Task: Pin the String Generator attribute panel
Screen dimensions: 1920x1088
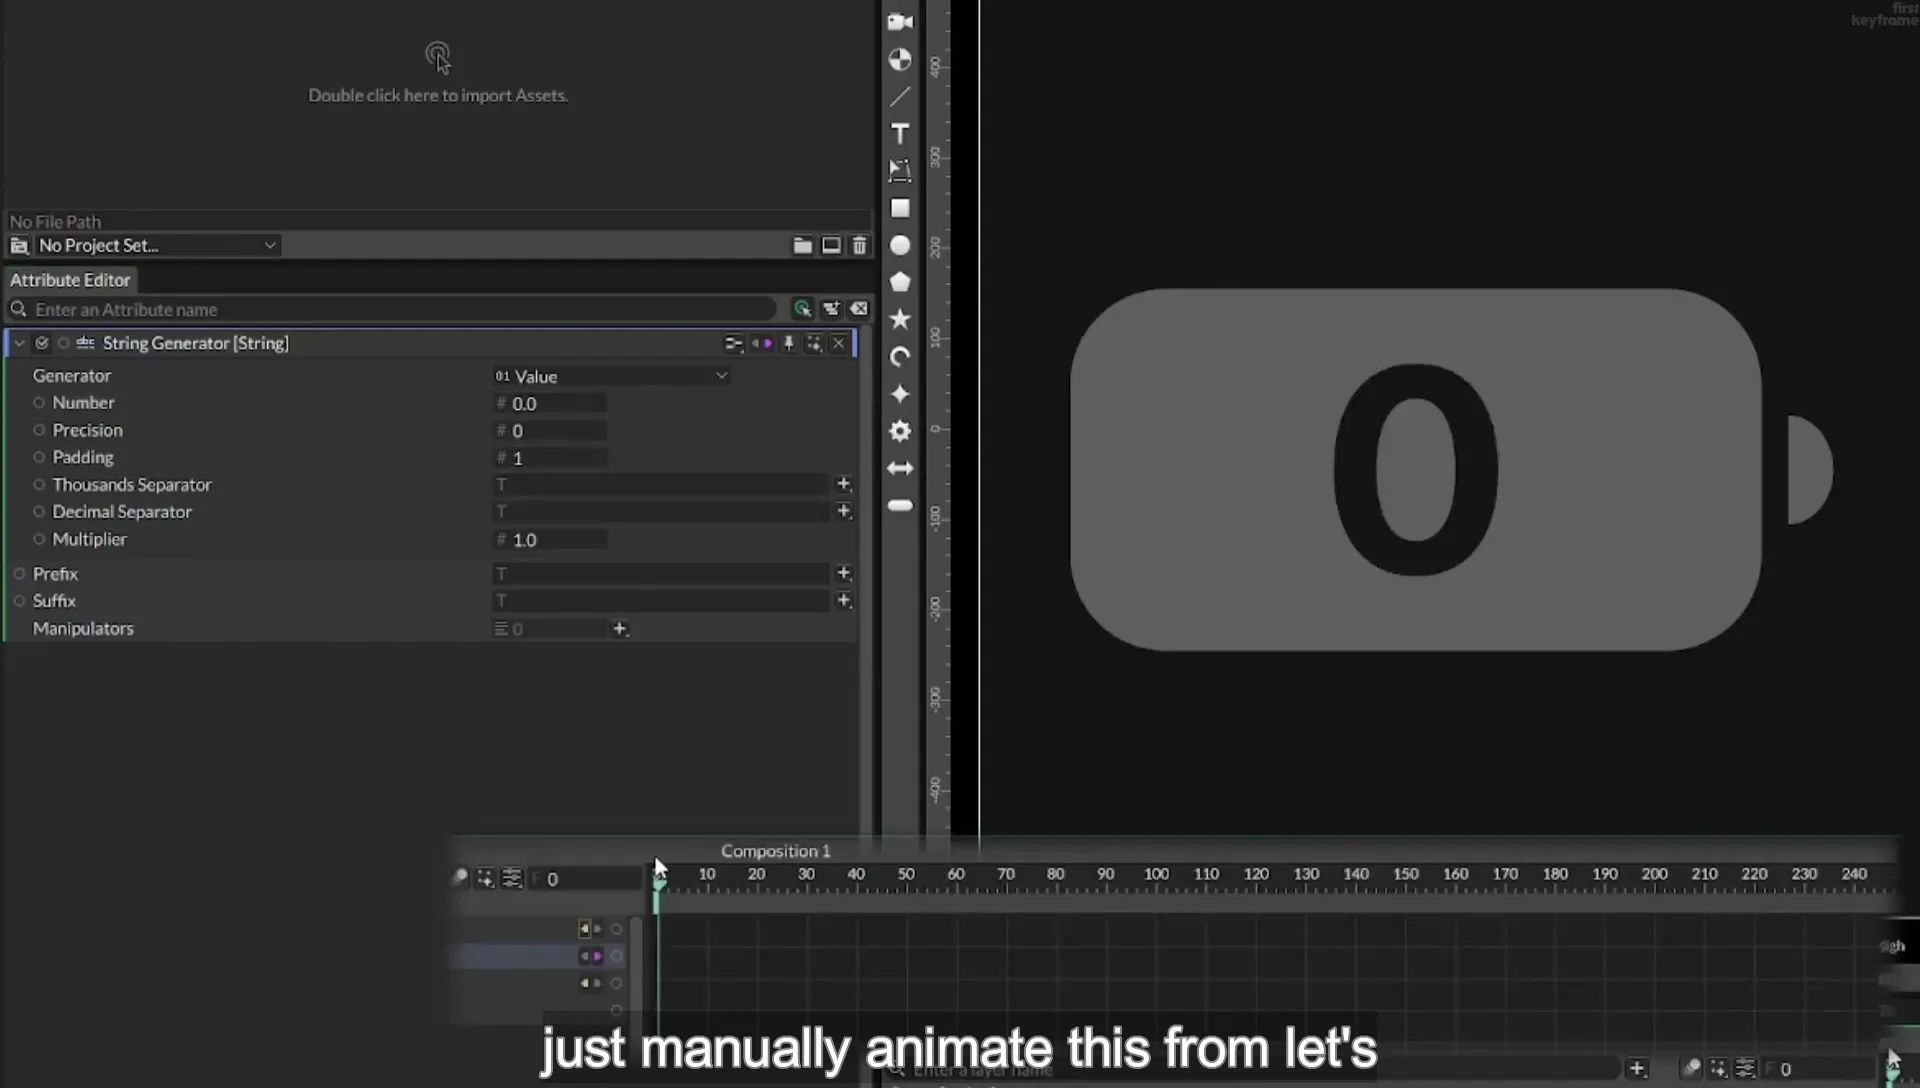Action: click(789, 344)
